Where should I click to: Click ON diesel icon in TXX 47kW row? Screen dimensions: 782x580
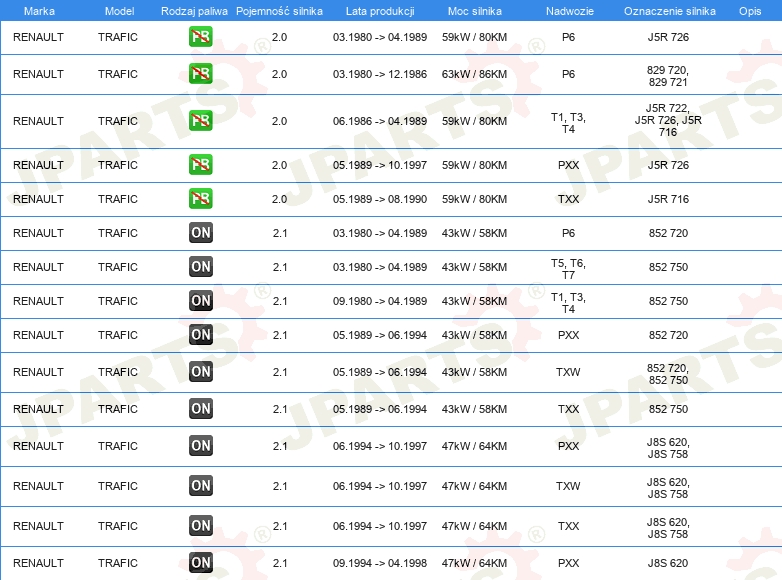click(200, 525)
